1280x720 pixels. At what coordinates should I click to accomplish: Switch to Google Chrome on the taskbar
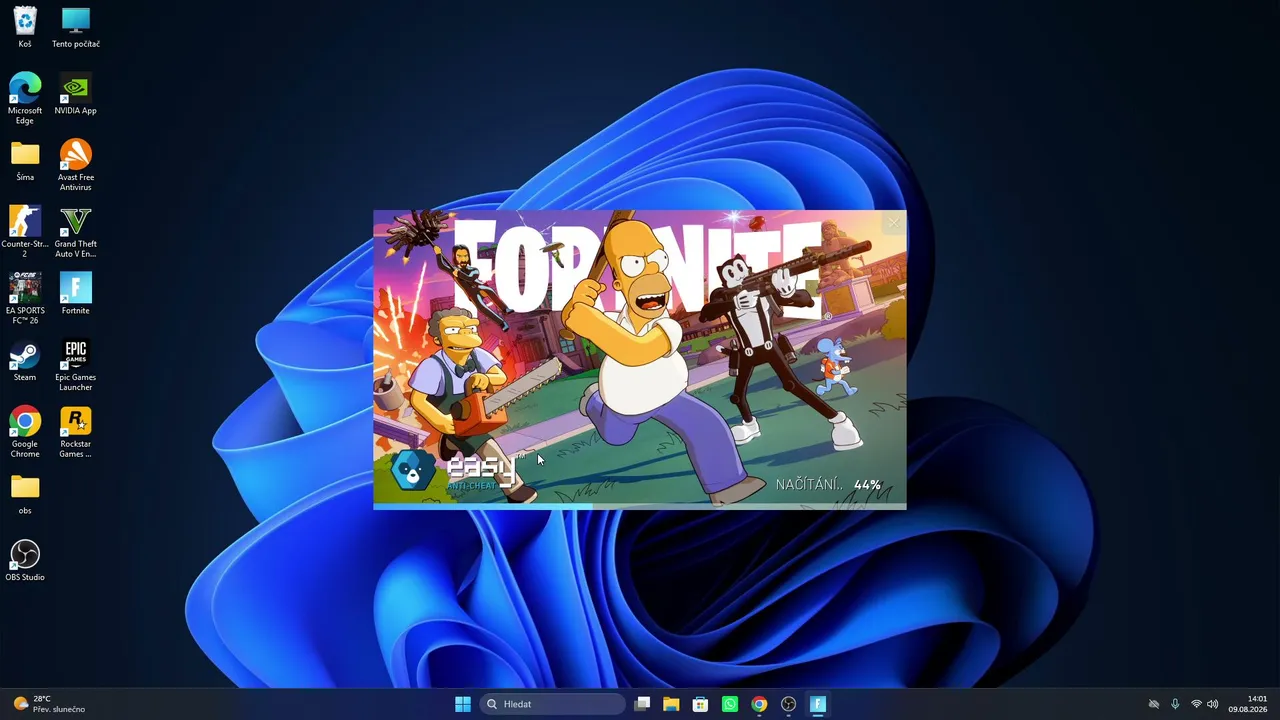[759, 704]
